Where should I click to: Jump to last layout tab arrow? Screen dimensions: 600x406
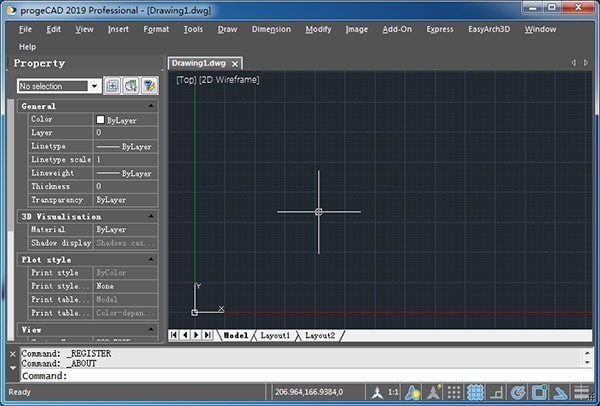(209, 335)
